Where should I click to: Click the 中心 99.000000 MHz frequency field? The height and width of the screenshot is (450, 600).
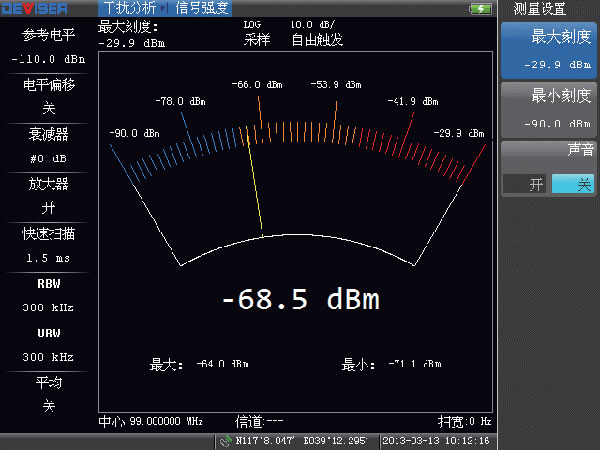[158, 421]
